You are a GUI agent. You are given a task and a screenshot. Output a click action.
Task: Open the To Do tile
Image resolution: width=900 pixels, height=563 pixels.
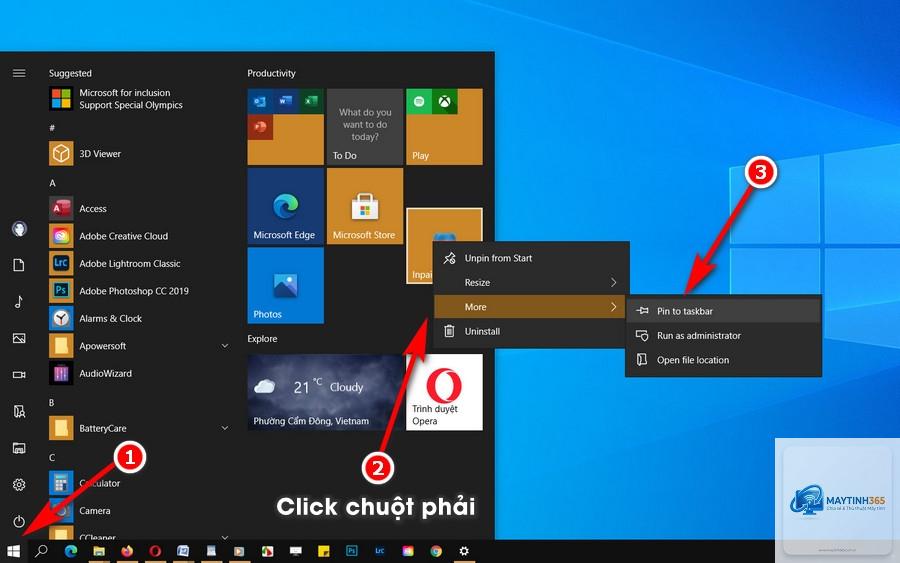[364, 127]
